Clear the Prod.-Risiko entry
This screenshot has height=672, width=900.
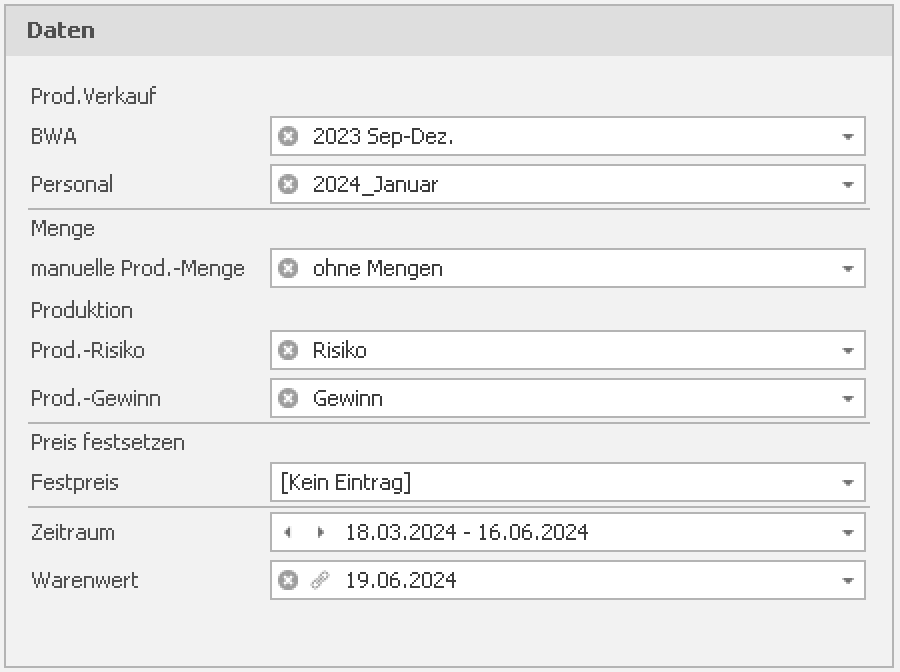[288, 350]
